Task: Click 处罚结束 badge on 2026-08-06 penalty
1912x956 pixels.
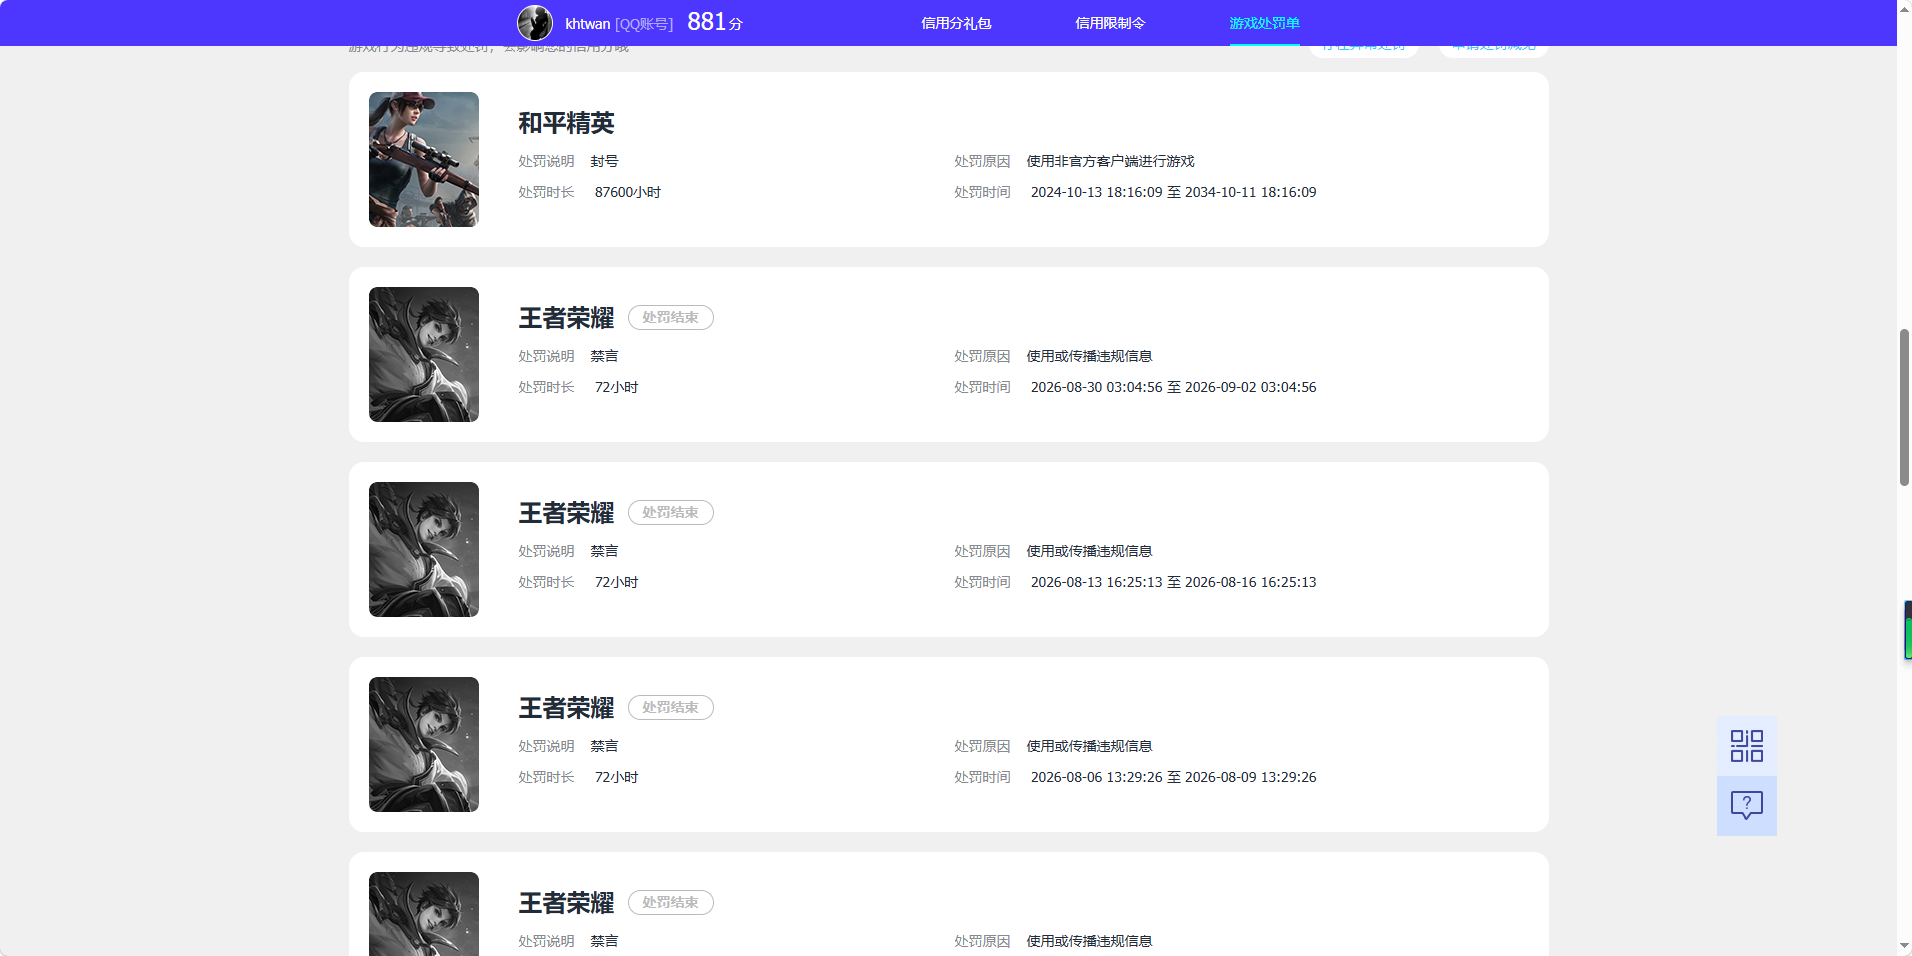Action: pos(670,707)
